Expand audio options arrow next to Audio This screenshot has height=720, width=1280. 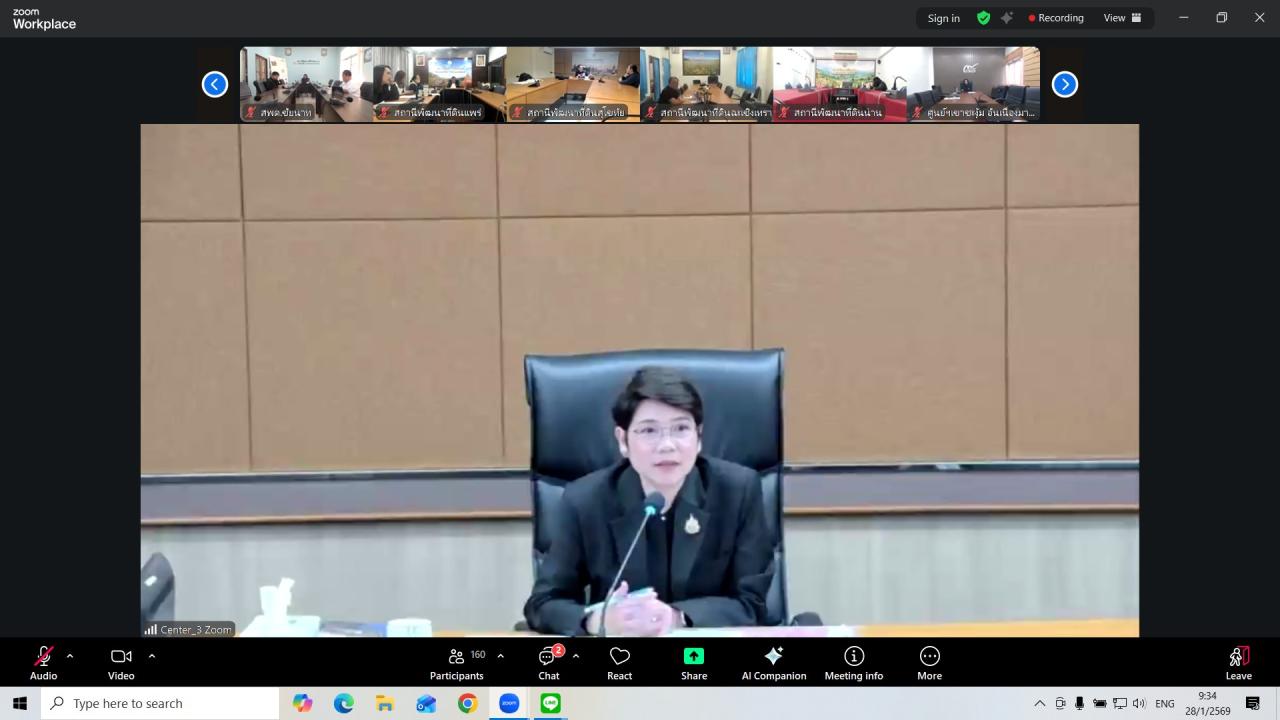tap(70, 656)
